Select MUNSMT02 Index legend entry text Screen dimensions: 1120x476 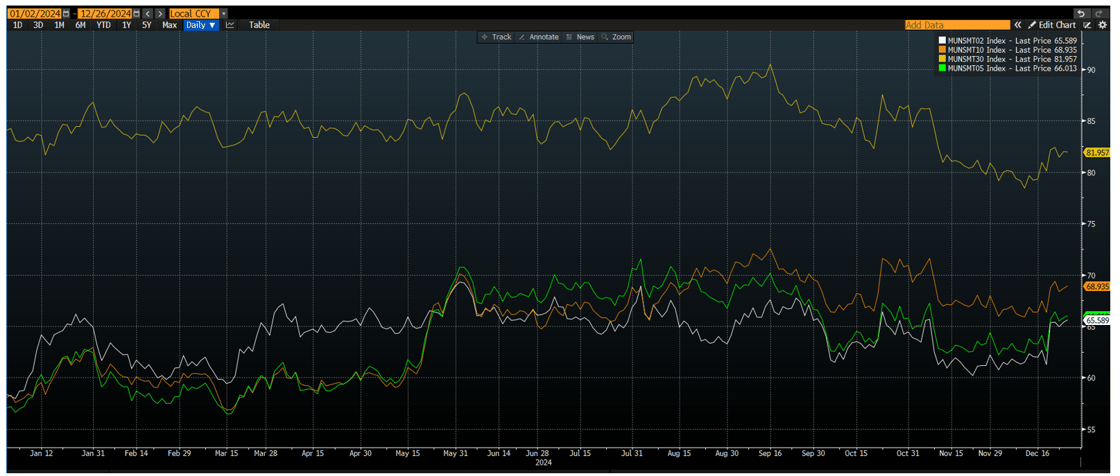[1012, 41]
